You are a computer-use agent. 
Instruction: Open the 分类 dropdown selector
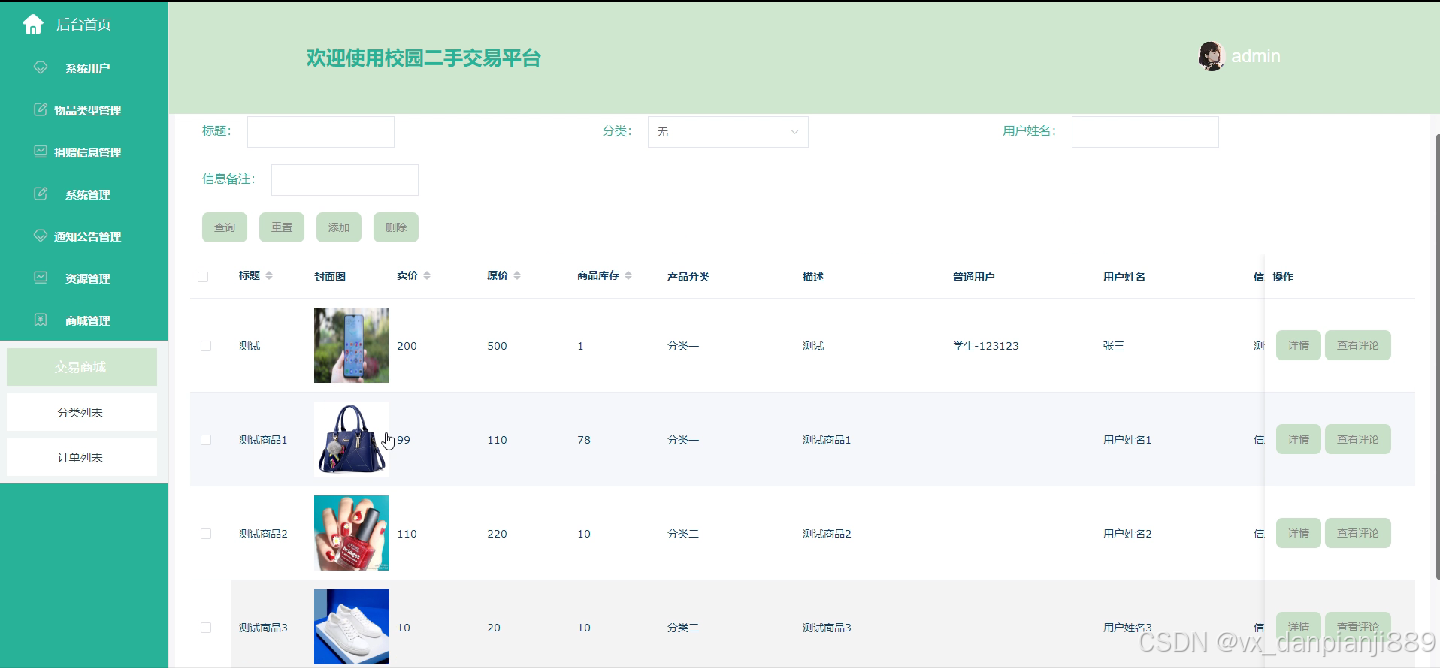tap(728, 132)
